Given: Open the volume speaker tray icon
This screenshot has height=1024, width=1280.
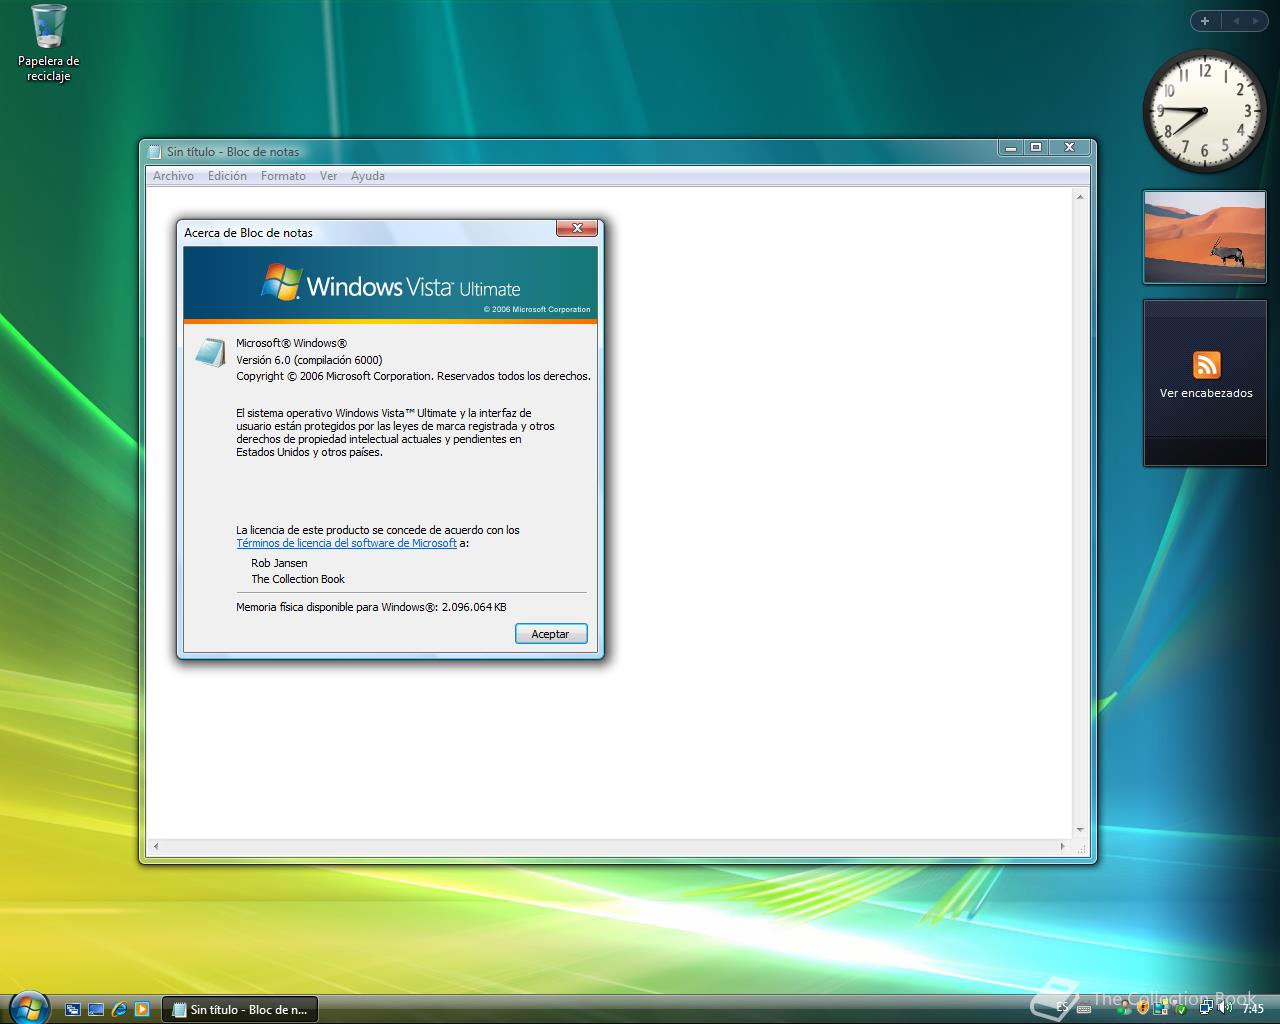Looking at the screenshot, I should 1225,1007.
